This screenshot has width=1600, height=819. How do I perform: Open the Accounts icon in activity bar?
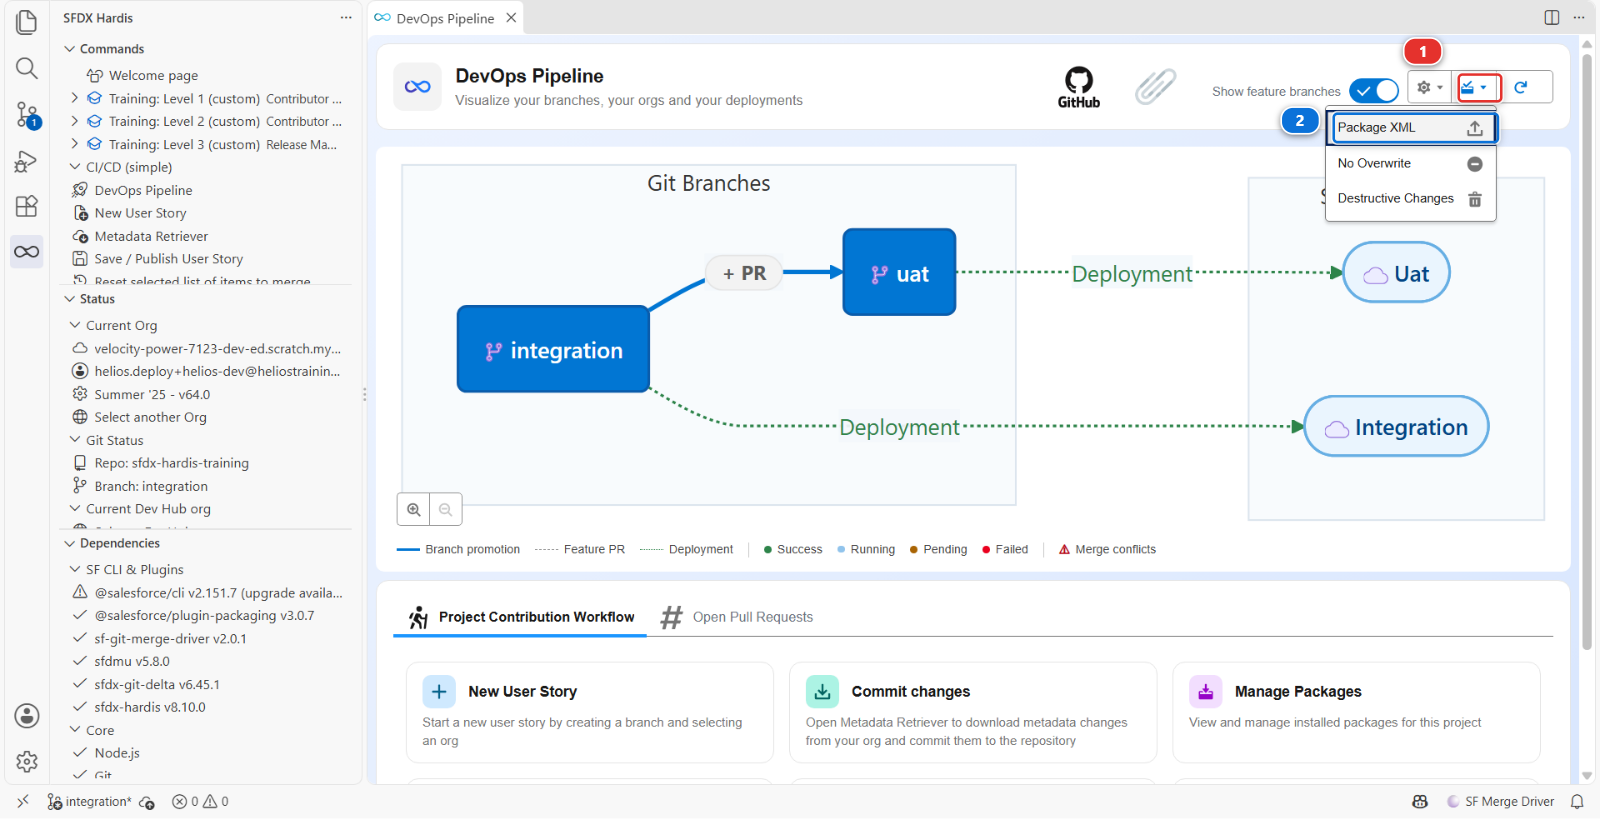click(27, 716)
